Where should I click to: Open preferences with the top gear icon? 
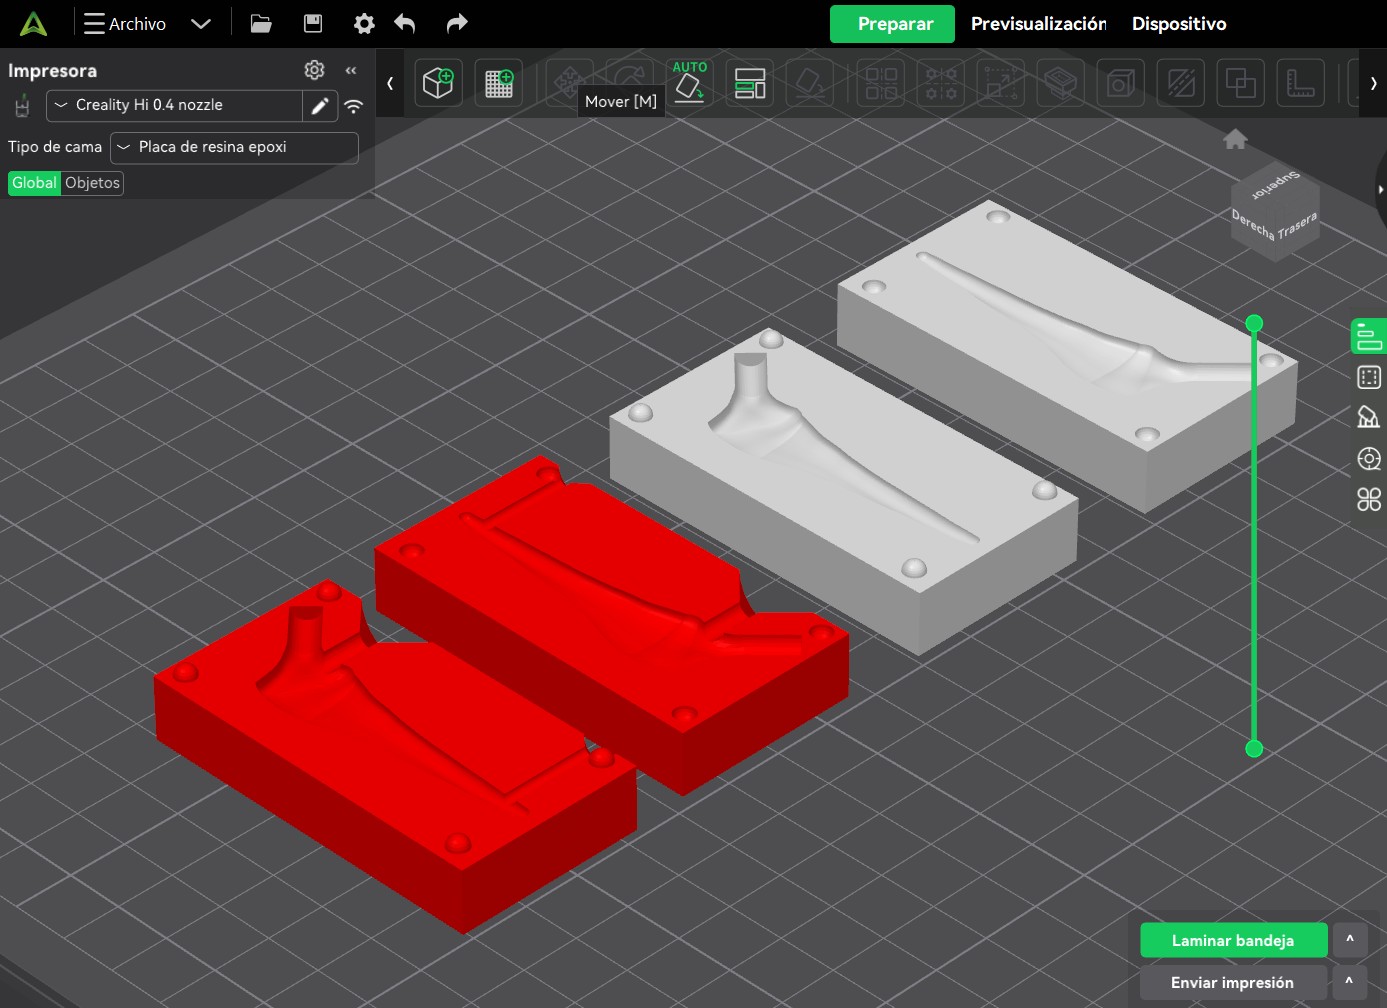(364, 24)
